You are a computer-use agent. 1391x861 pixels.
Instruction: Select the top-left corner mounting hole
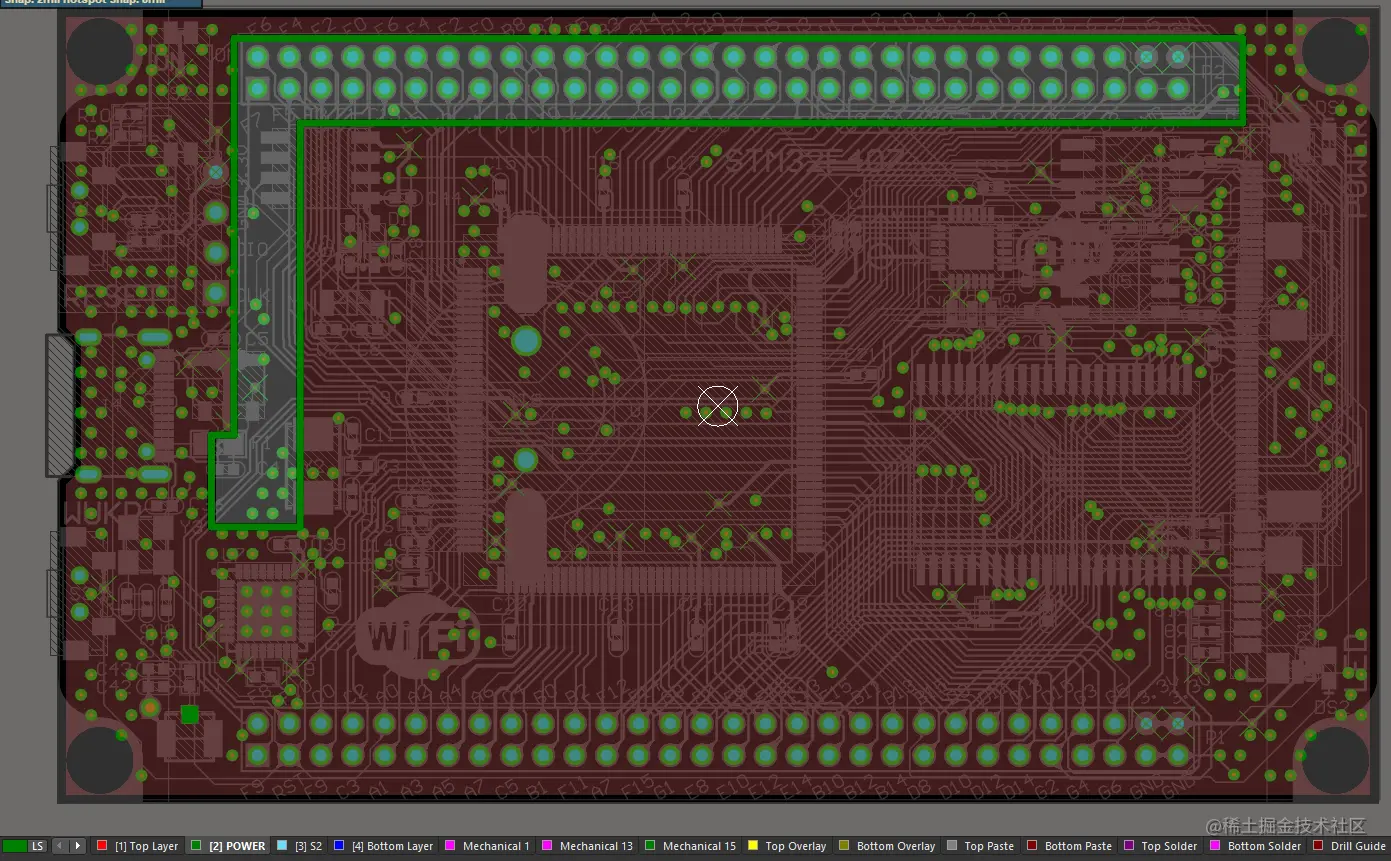click(x=100, y=51)
